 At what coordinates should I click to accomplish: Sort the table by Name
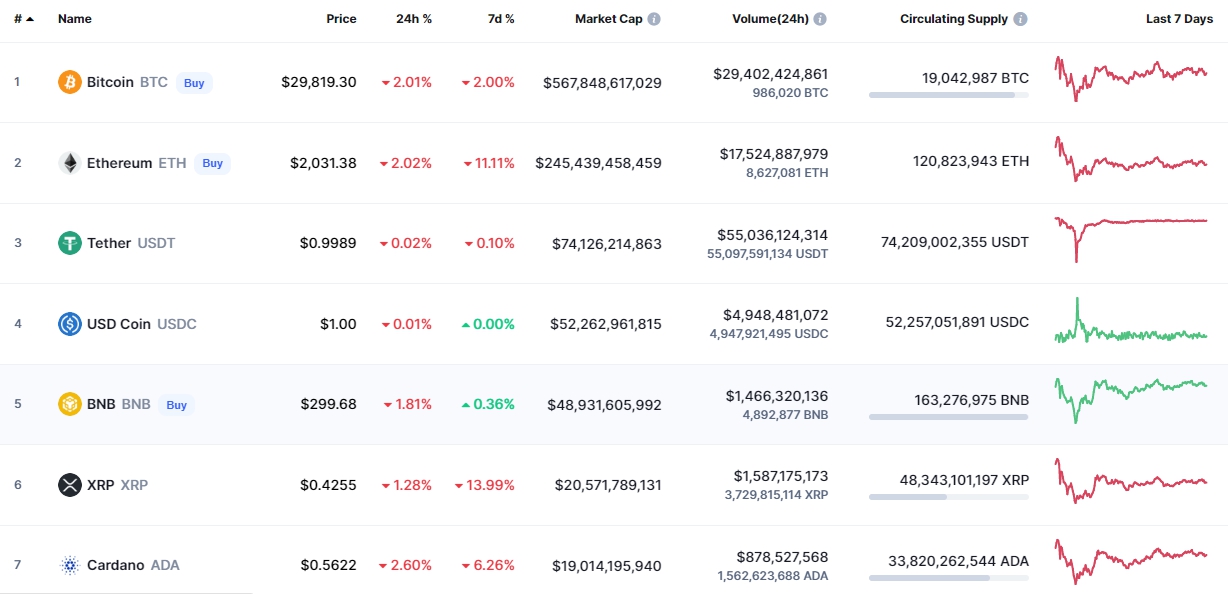pos(75,19)
